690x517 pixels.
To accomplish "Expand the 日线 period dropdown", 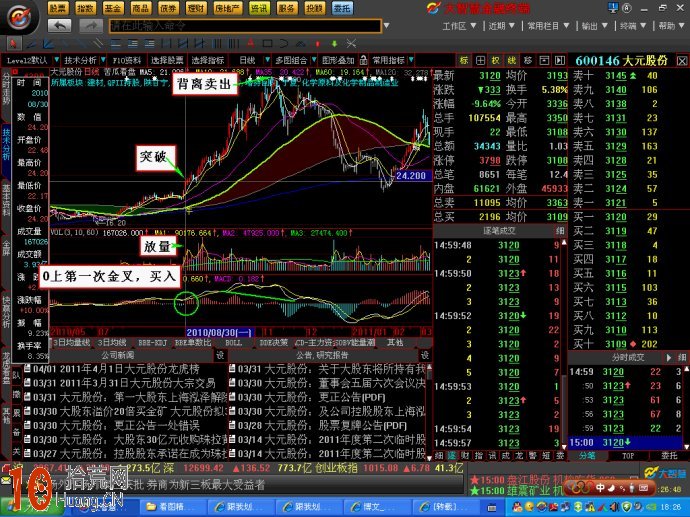I will [267, 60].
